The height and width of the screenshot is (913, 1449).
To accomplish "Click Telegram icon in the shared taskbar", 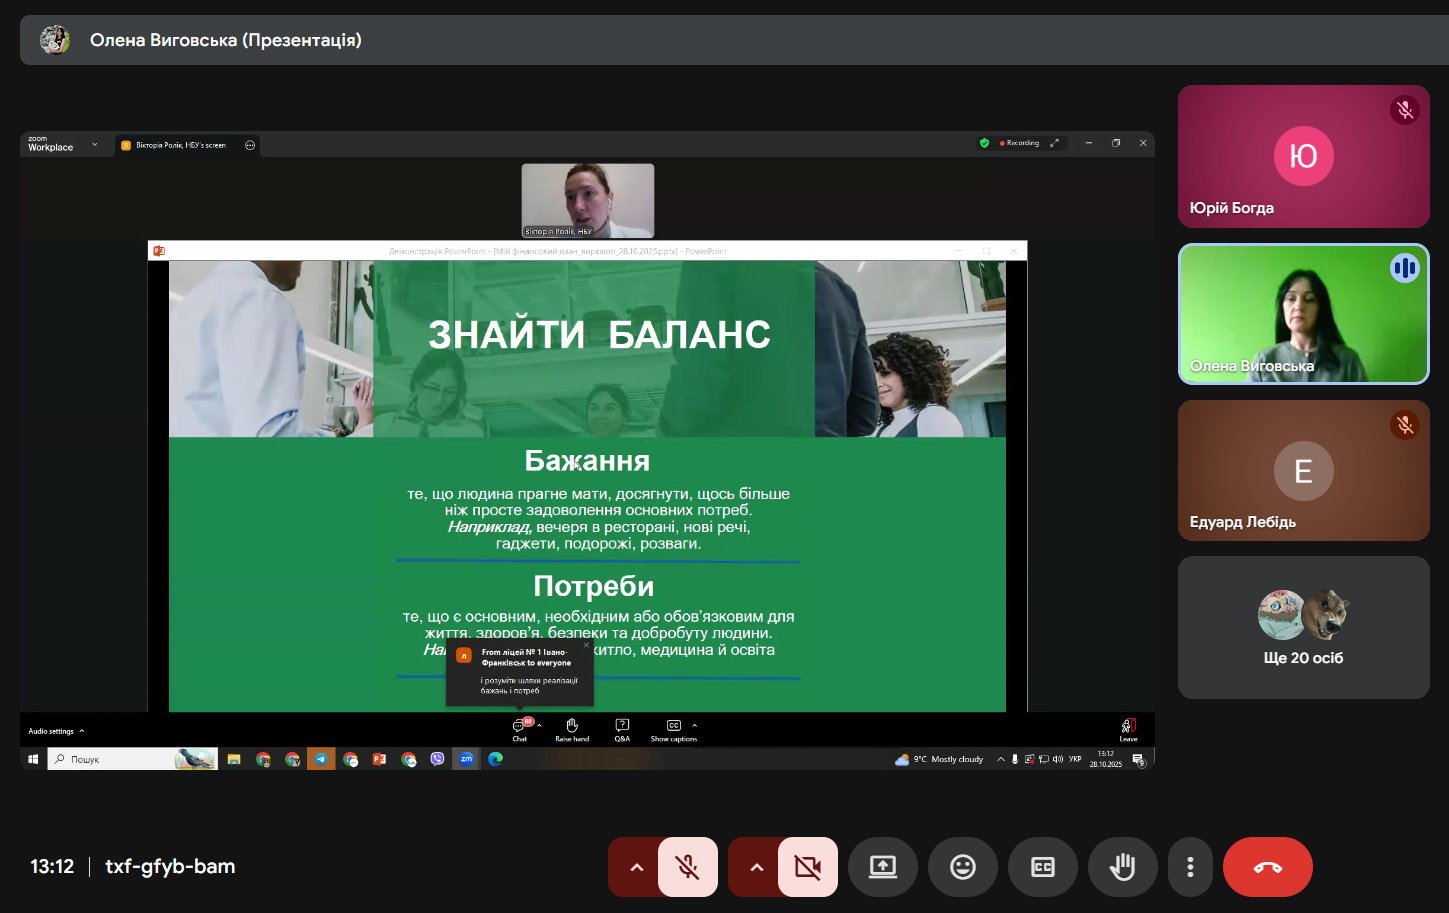I will coord(321,759).
